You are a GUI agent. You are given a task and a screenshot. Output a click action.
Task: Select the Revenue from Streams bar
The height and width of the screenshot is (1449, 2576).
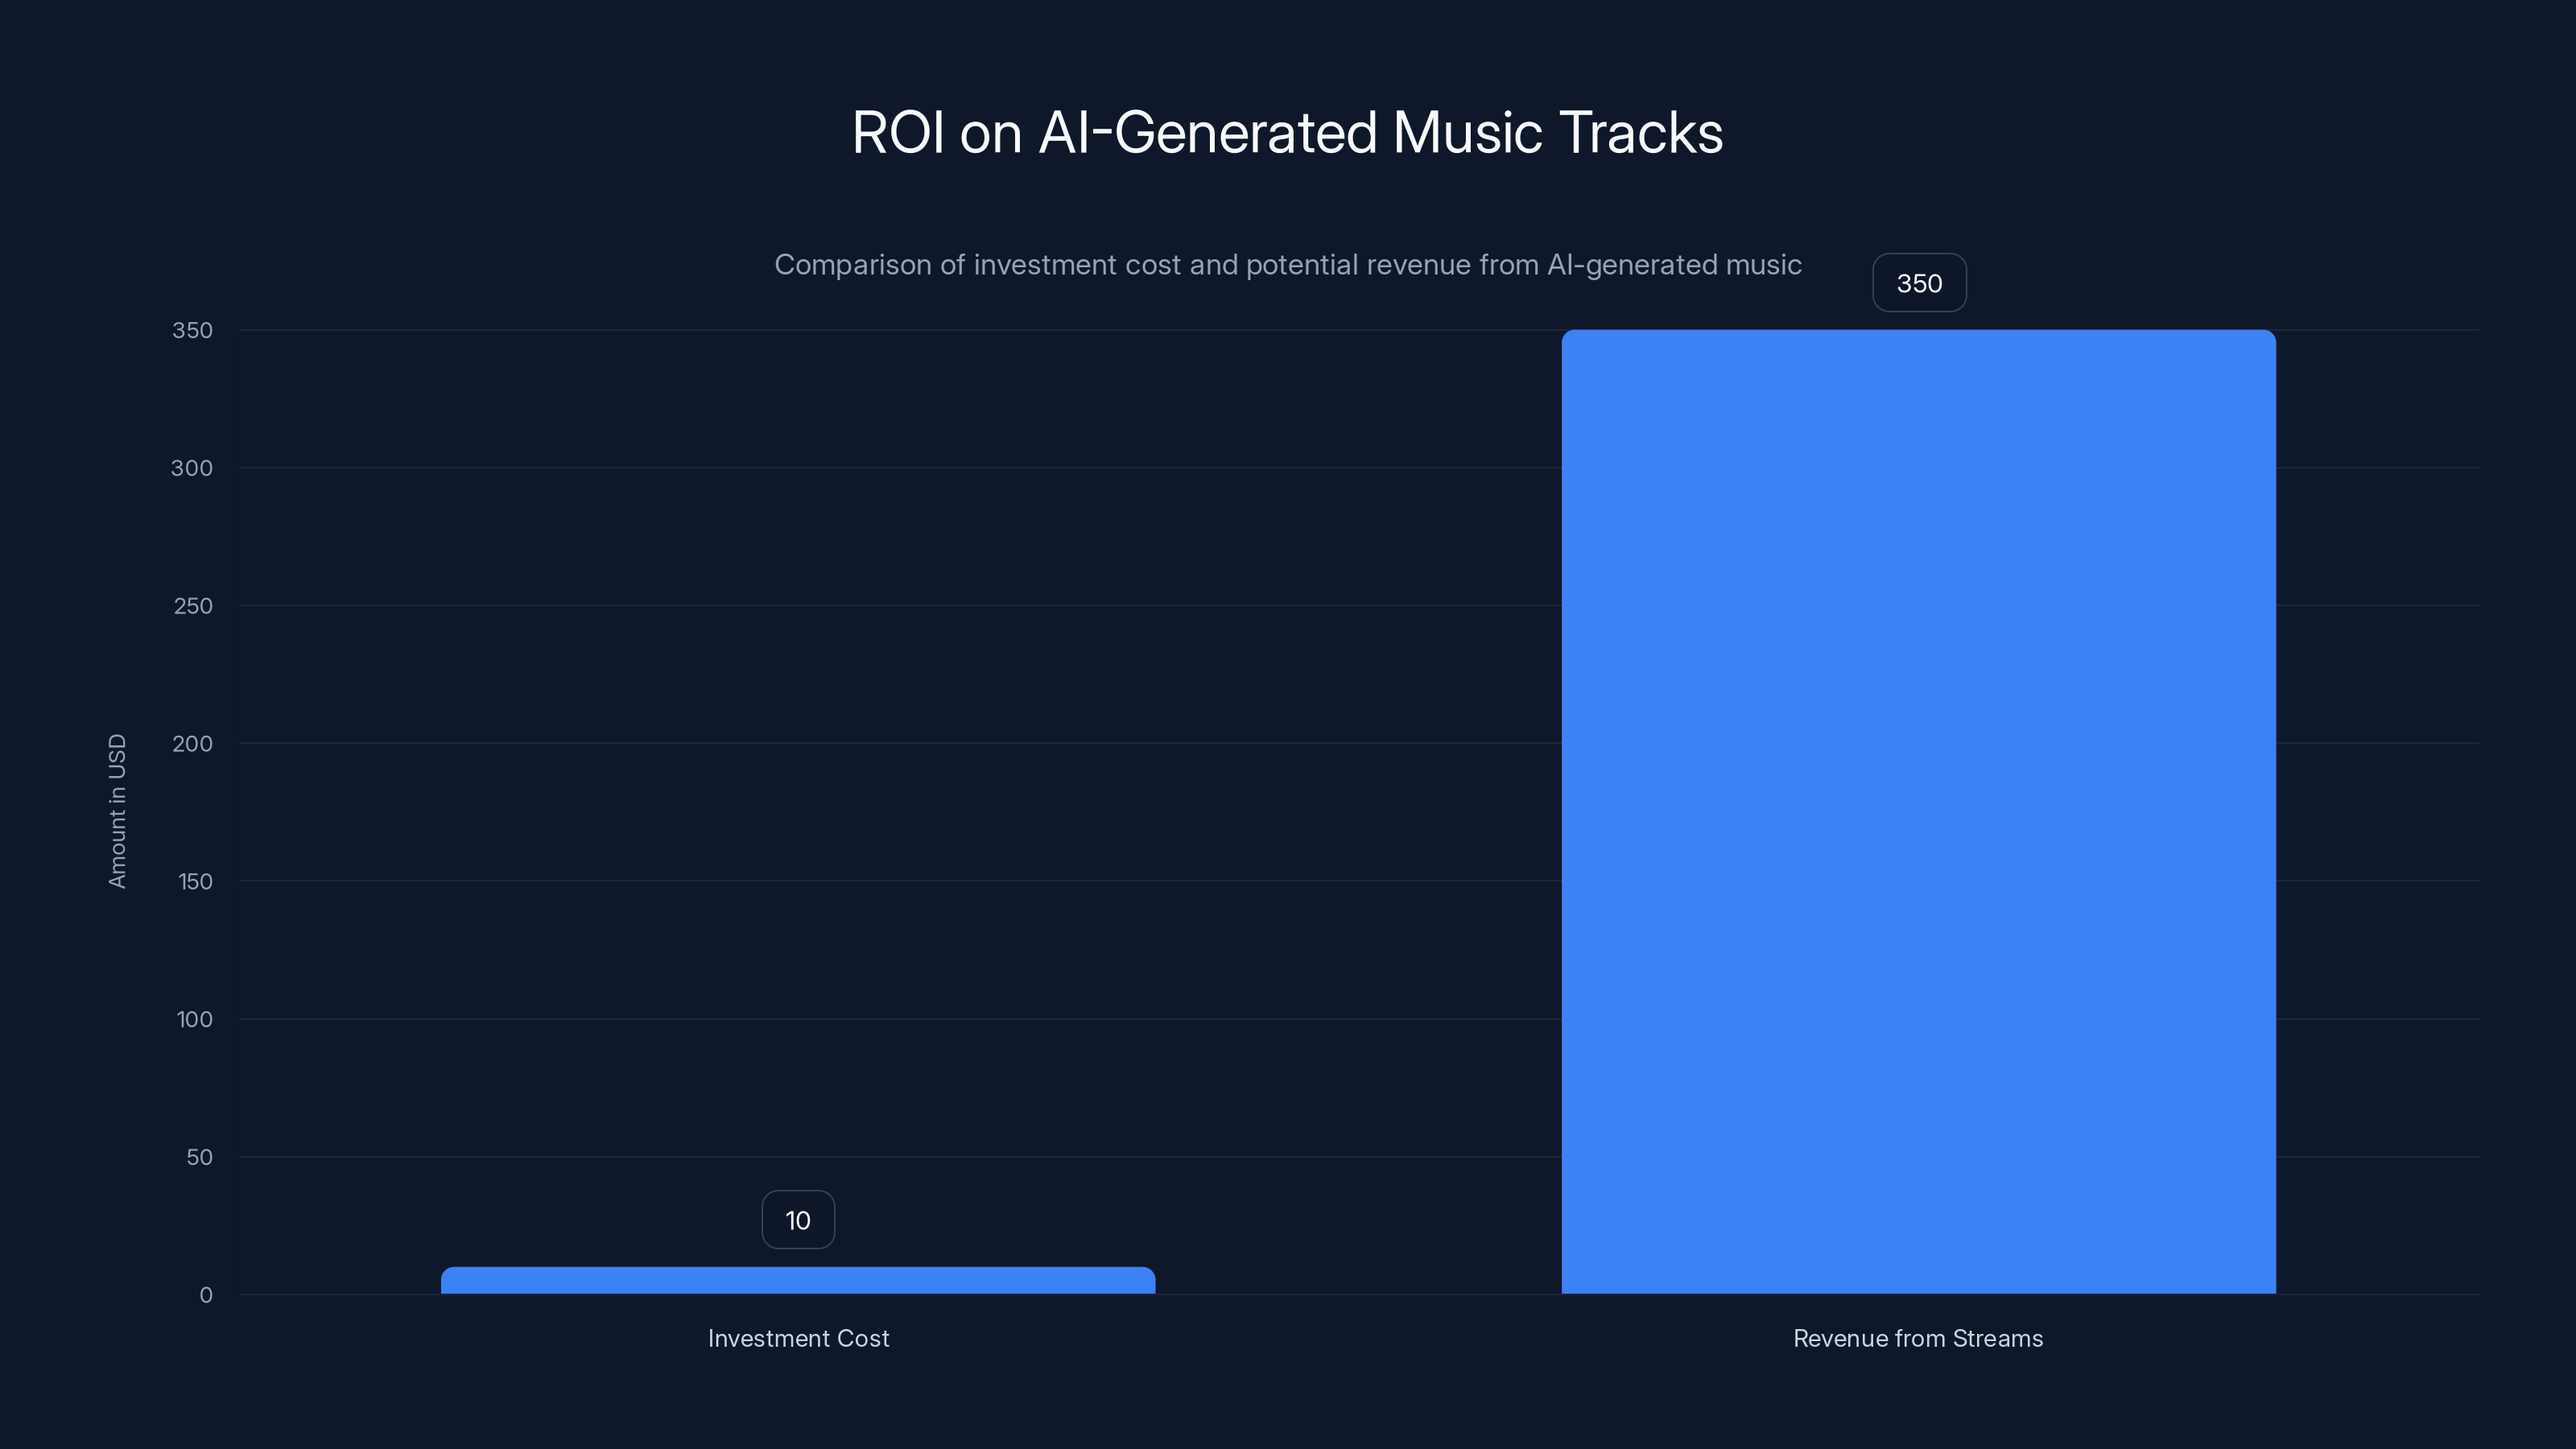[x=1918, y=812]
